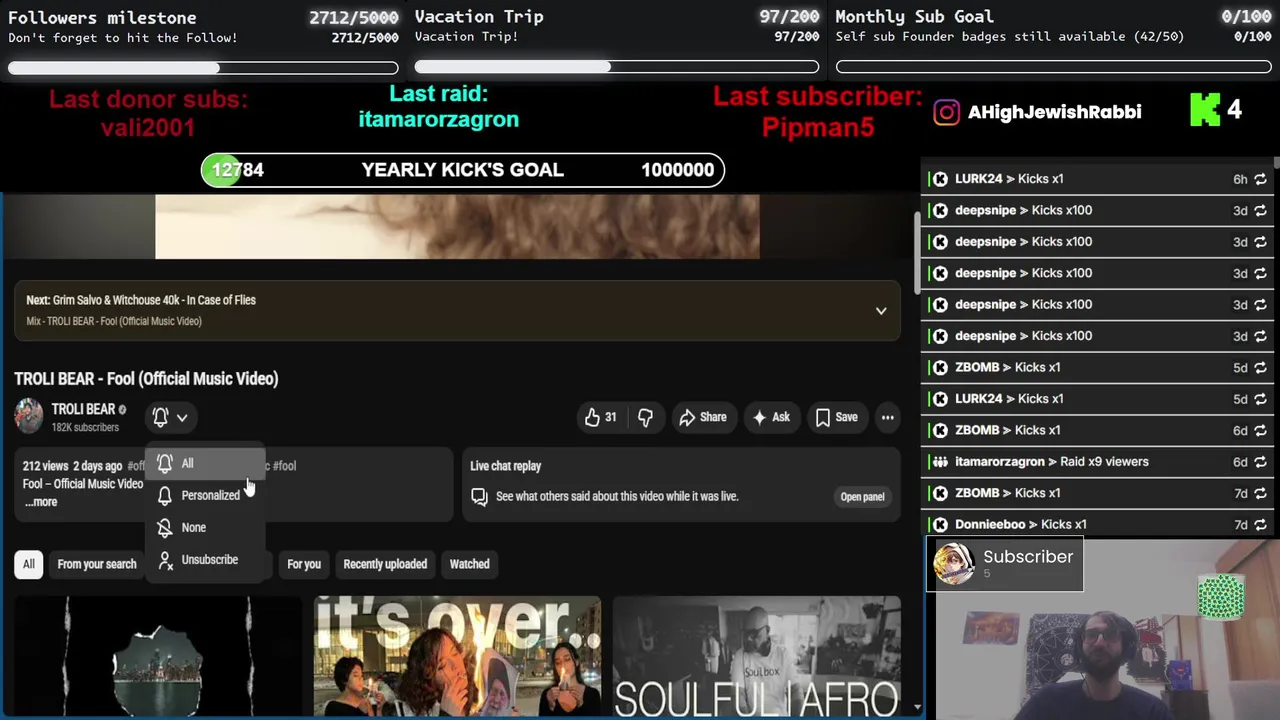Open the TROLI BEAR channel name link
Viewport: 1280px width, 720px height.
click(x=83, y=409)
